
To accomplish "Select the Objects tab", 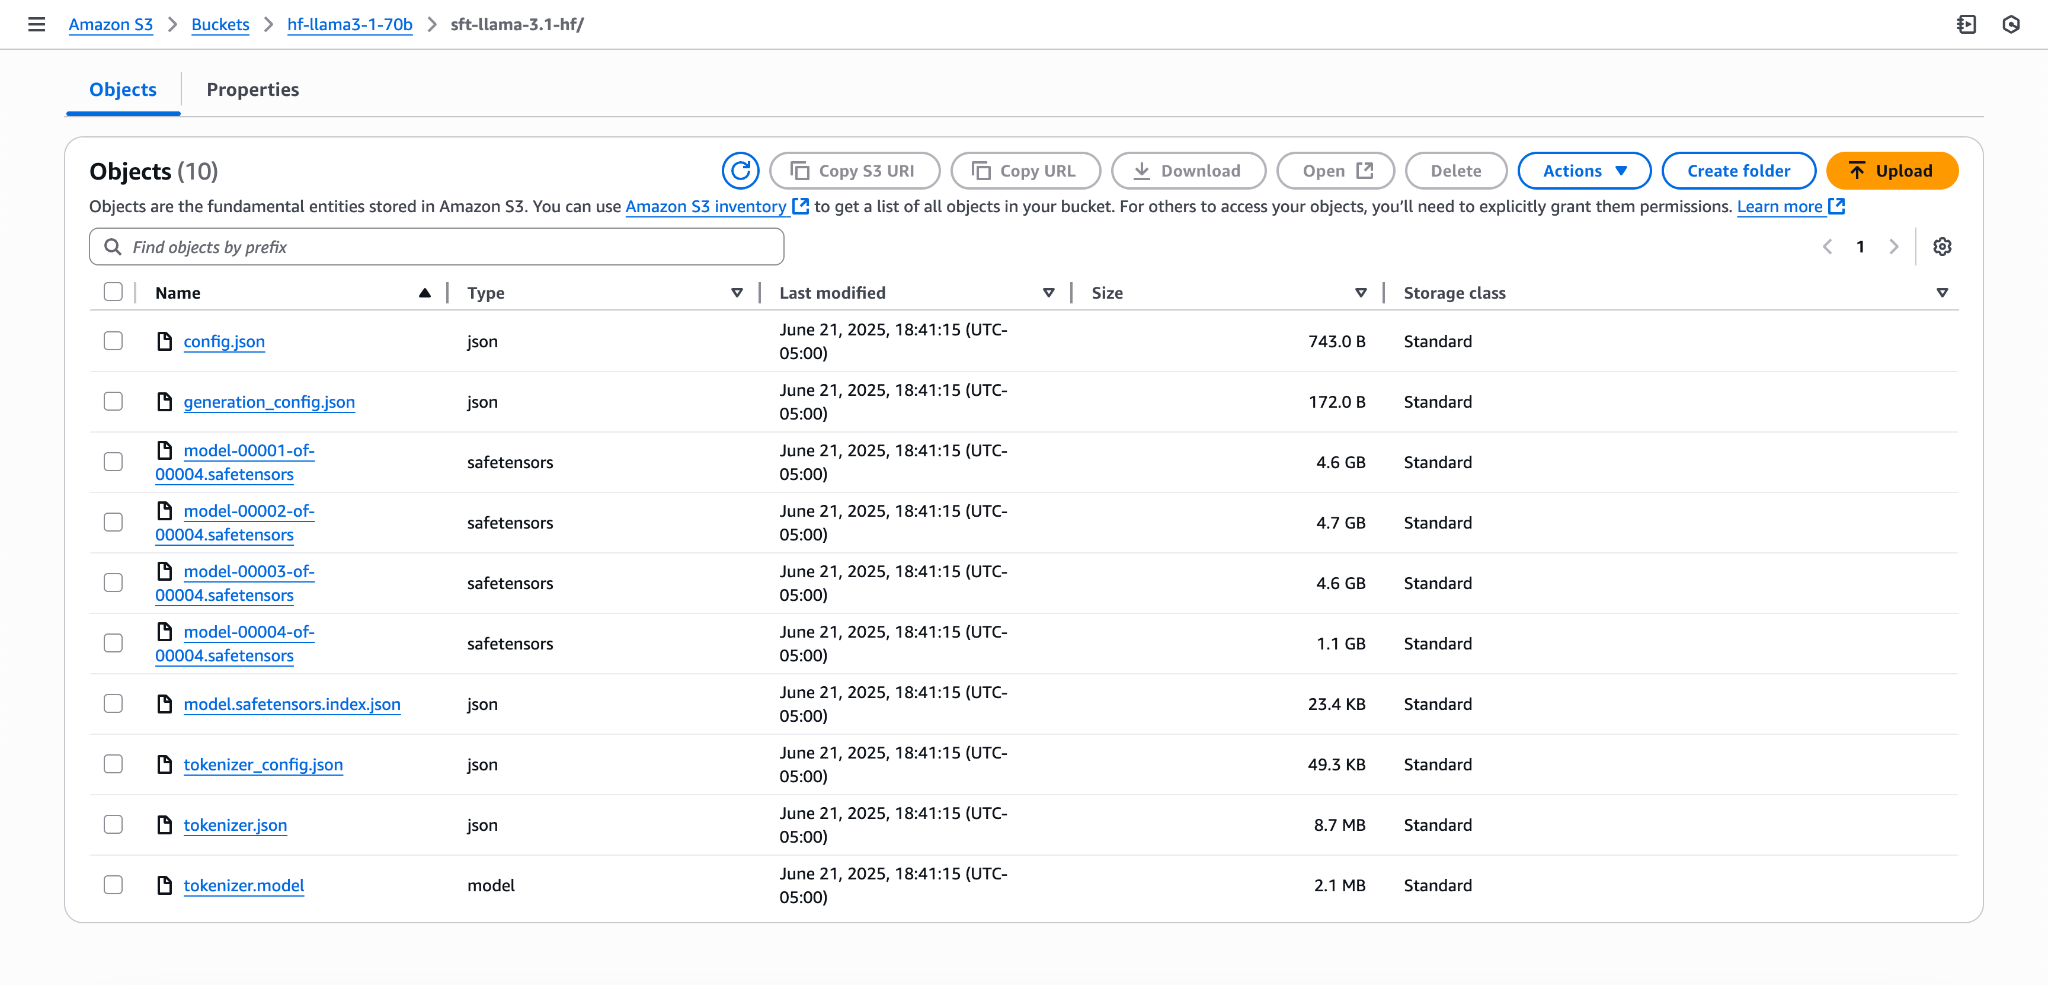I will pyautogui.click(x=123, y=90).
